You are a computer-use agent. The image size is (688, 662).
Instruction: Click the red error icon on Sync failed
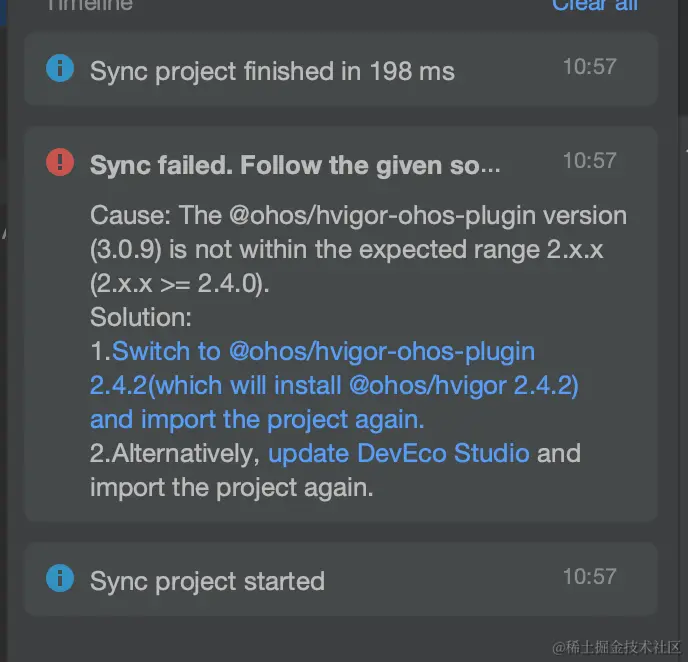point(60,162)
